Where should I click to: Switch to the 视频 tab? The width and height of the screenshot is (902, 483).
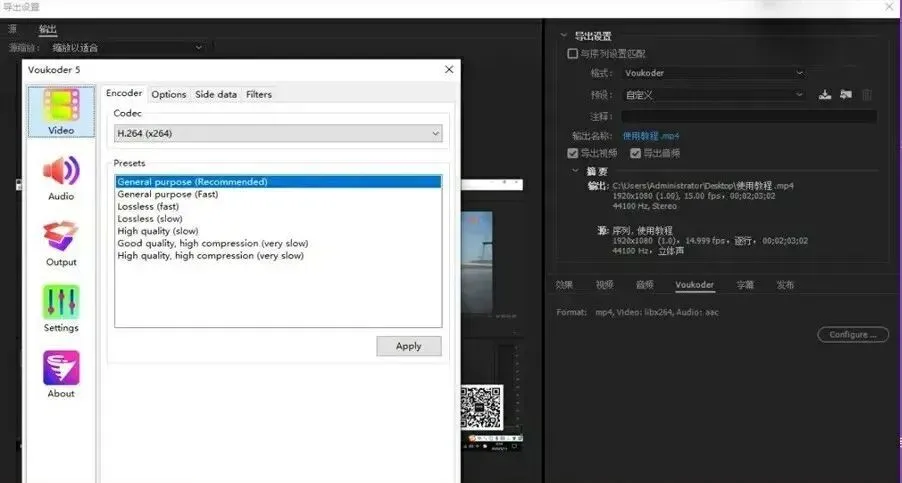pos(604,285)
